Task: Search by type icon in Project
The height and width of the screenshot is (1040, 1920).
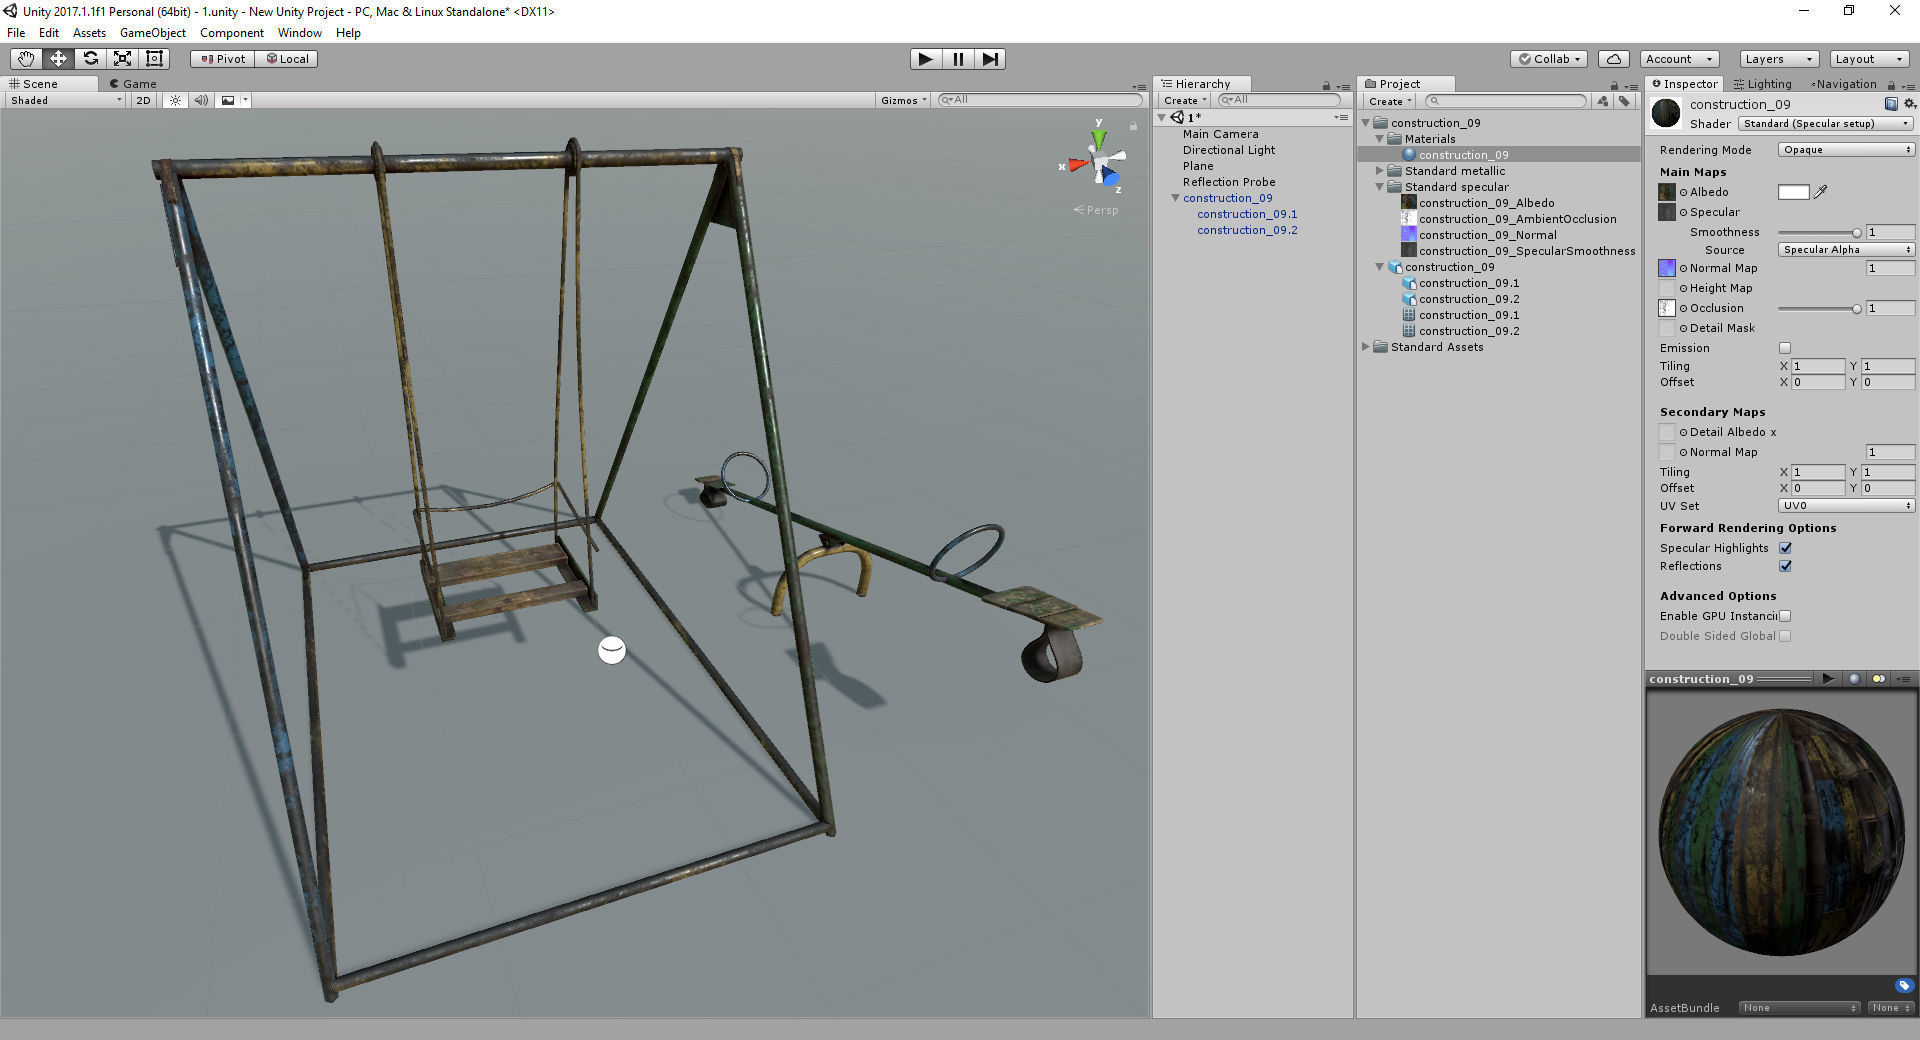Action: tap(1603, 101)
